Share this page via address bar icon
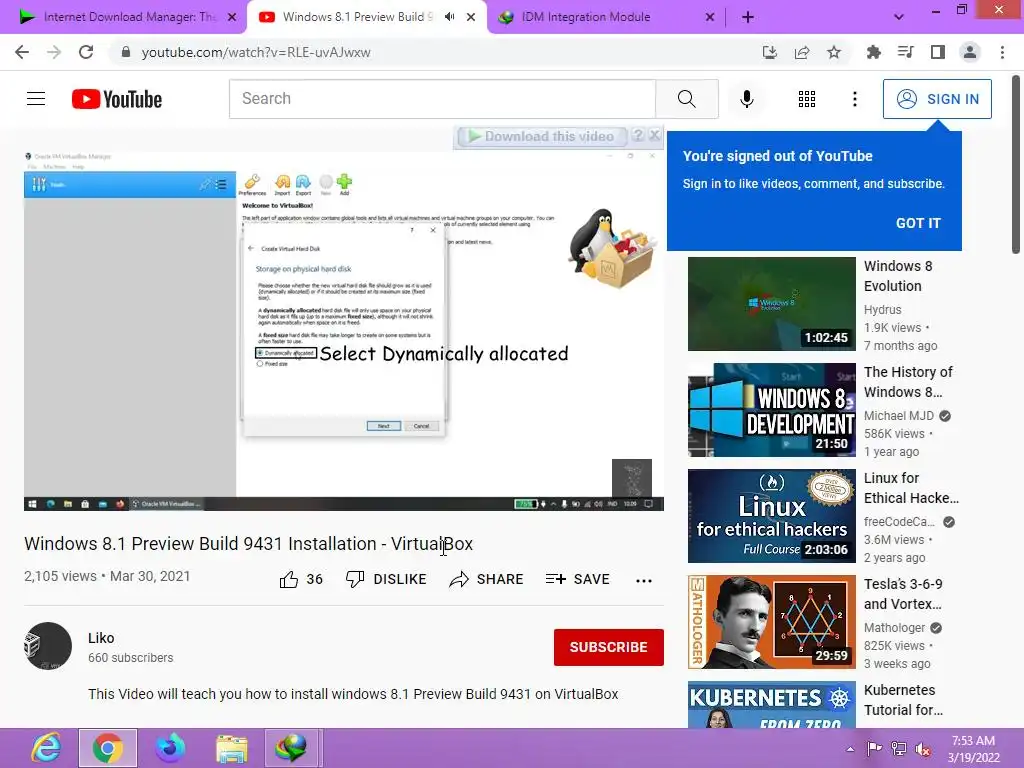The width and height of the screenshot is (1024, 768). [x=802, y=52]
